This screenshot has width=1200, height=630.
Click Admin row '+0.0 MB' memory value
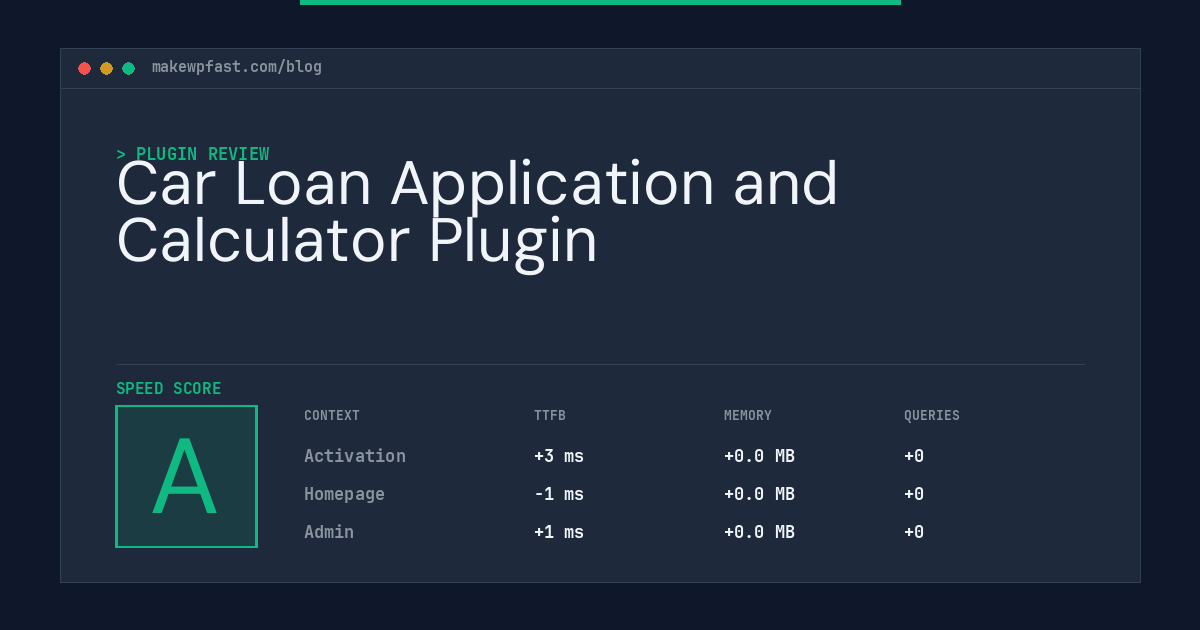(x=759, y=532)
